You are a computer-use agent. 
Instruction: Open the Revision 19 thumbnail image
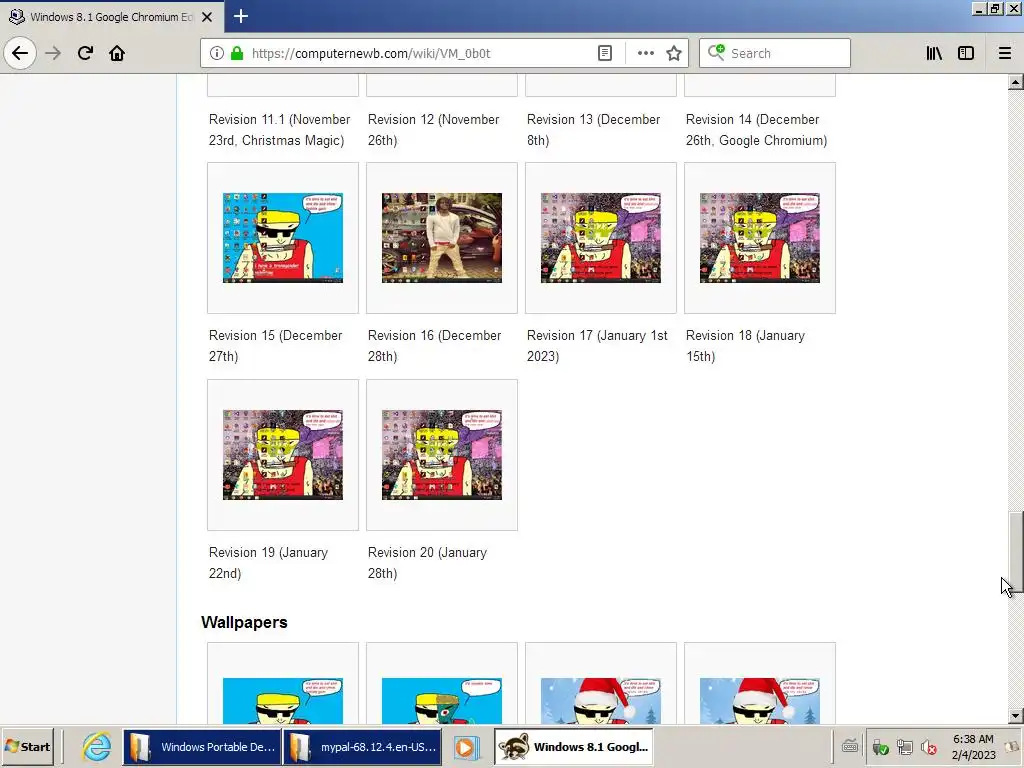[x=283, y=455]
